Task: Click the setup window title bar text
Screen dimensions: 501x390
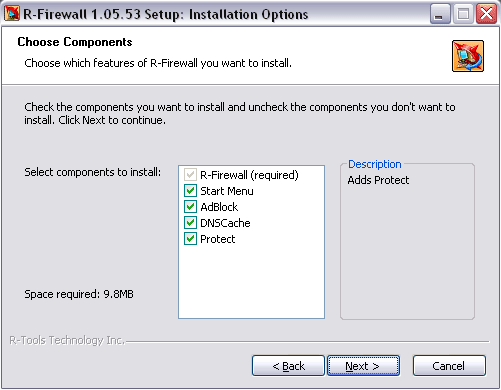Action: [x=166, y=14]
